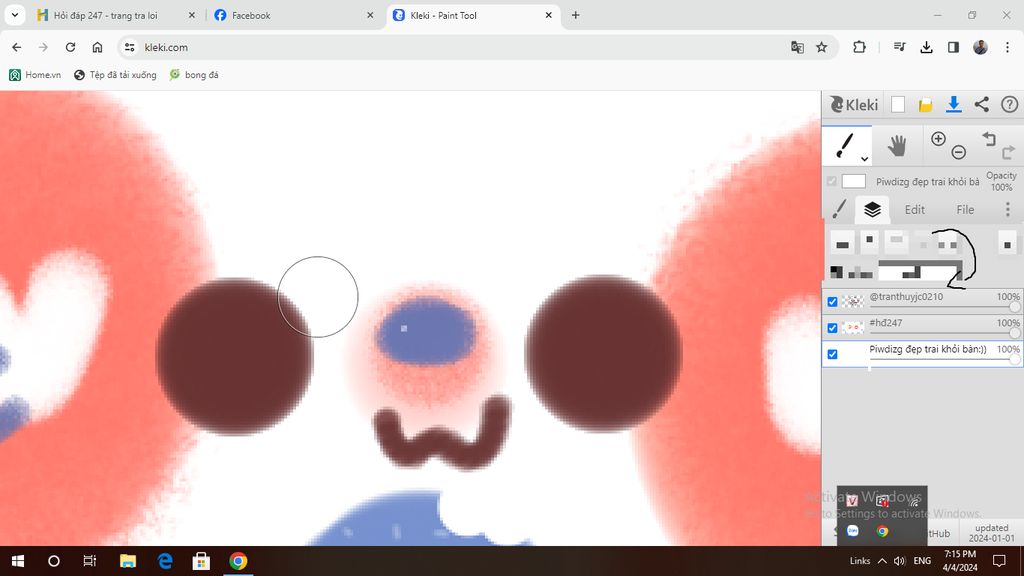Open the Home.vn bookmark
1024x576 pixels.
pyautogui.click(x=35, y=75)
